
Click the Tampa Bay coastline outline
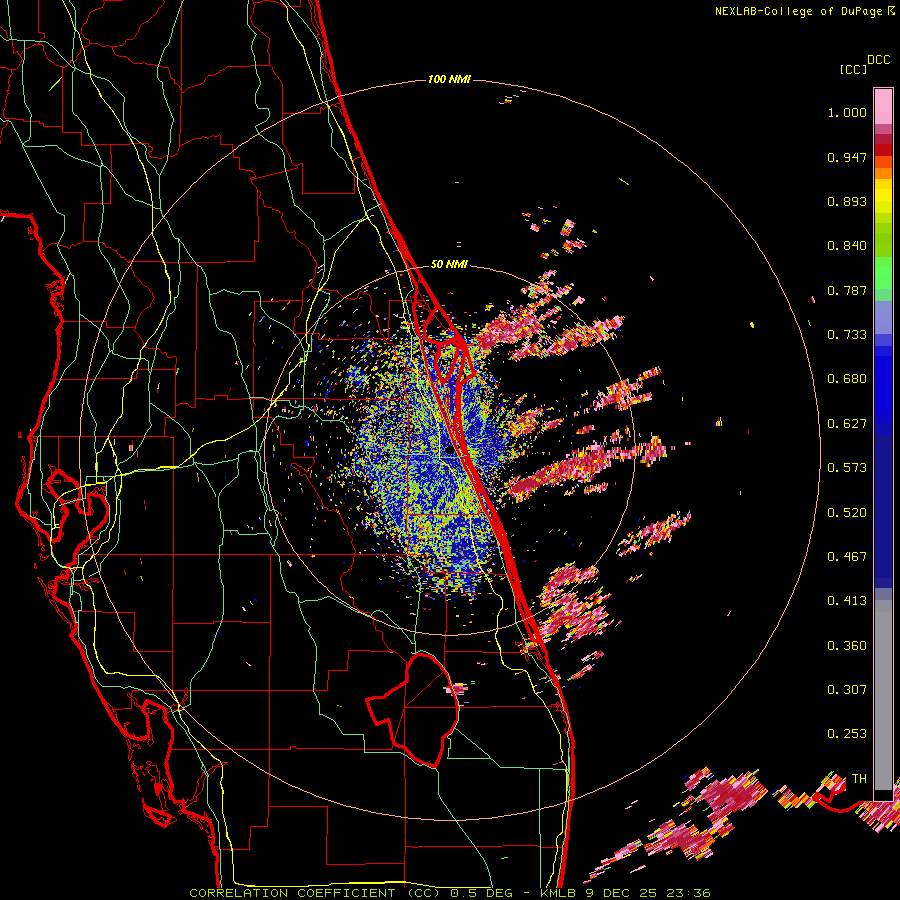coord(77,505)
